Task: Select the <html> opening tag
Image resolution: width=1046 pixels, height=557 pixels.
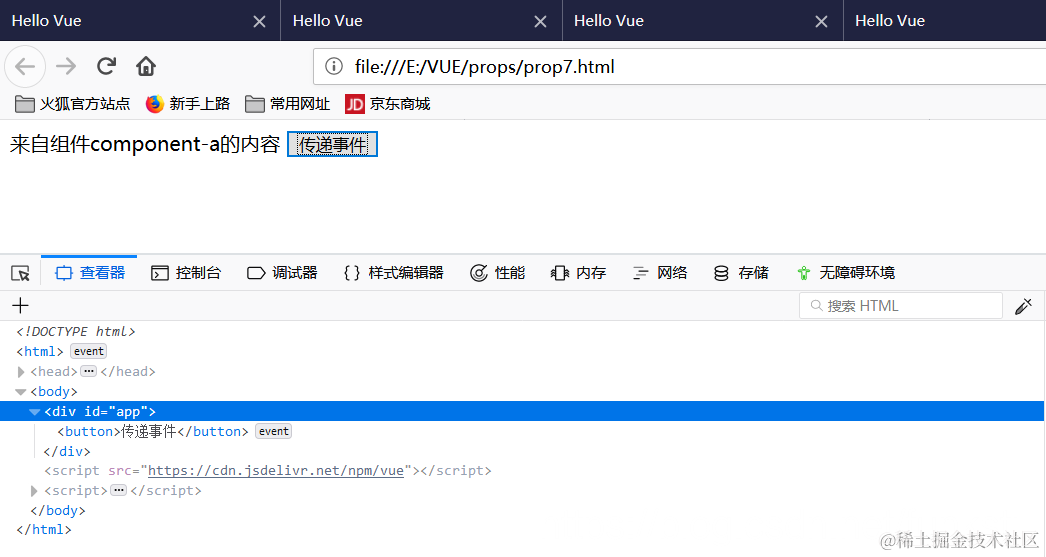Action: (39, 352)
